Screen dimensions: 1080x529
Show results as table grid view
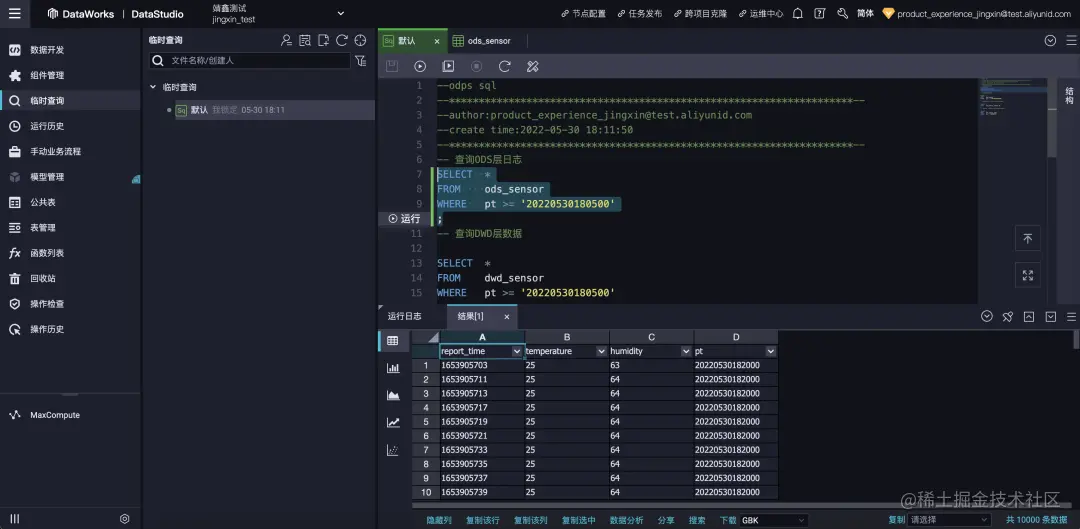point(393,340)
